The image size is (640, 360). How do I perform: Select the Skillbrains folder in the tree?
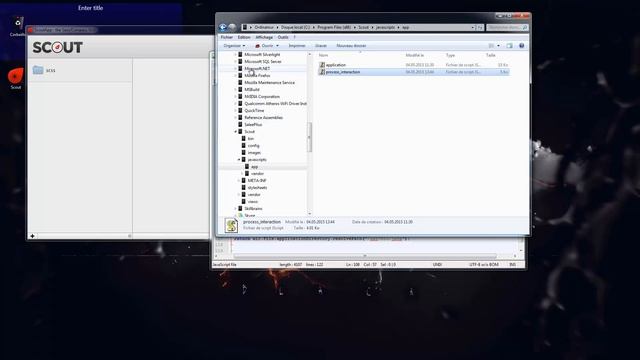253,209
